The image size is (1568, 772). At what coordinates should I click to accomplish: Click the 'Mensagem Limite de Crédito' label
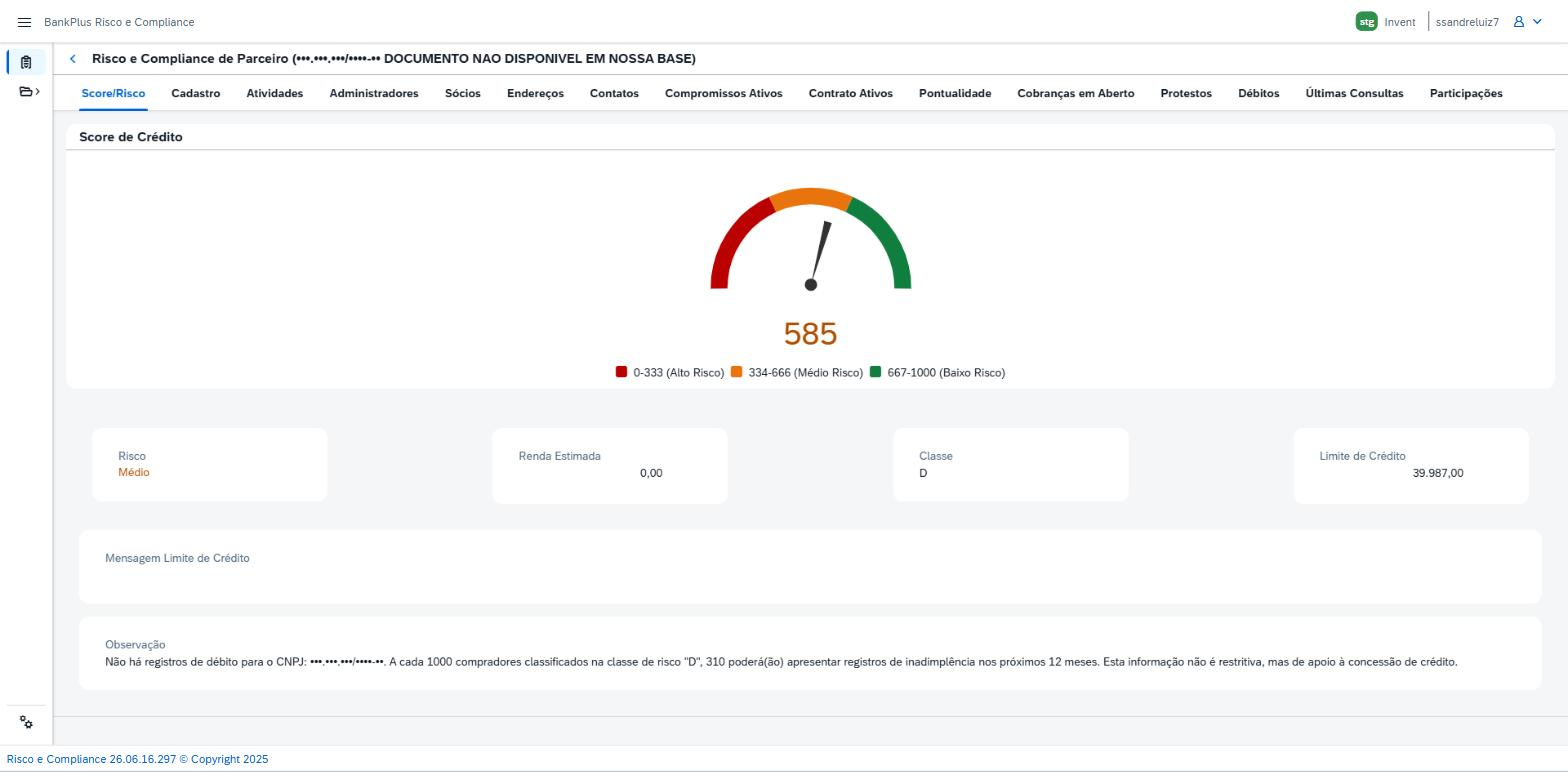(x=177, y=558)
